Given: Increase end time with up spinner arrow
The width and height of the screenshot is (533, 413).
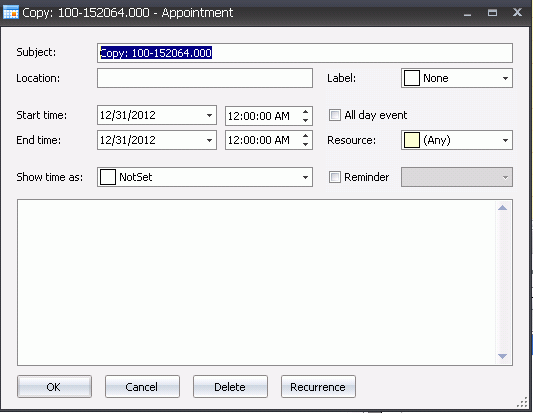Looking at the screenshot, I should [x=305, y=136].
